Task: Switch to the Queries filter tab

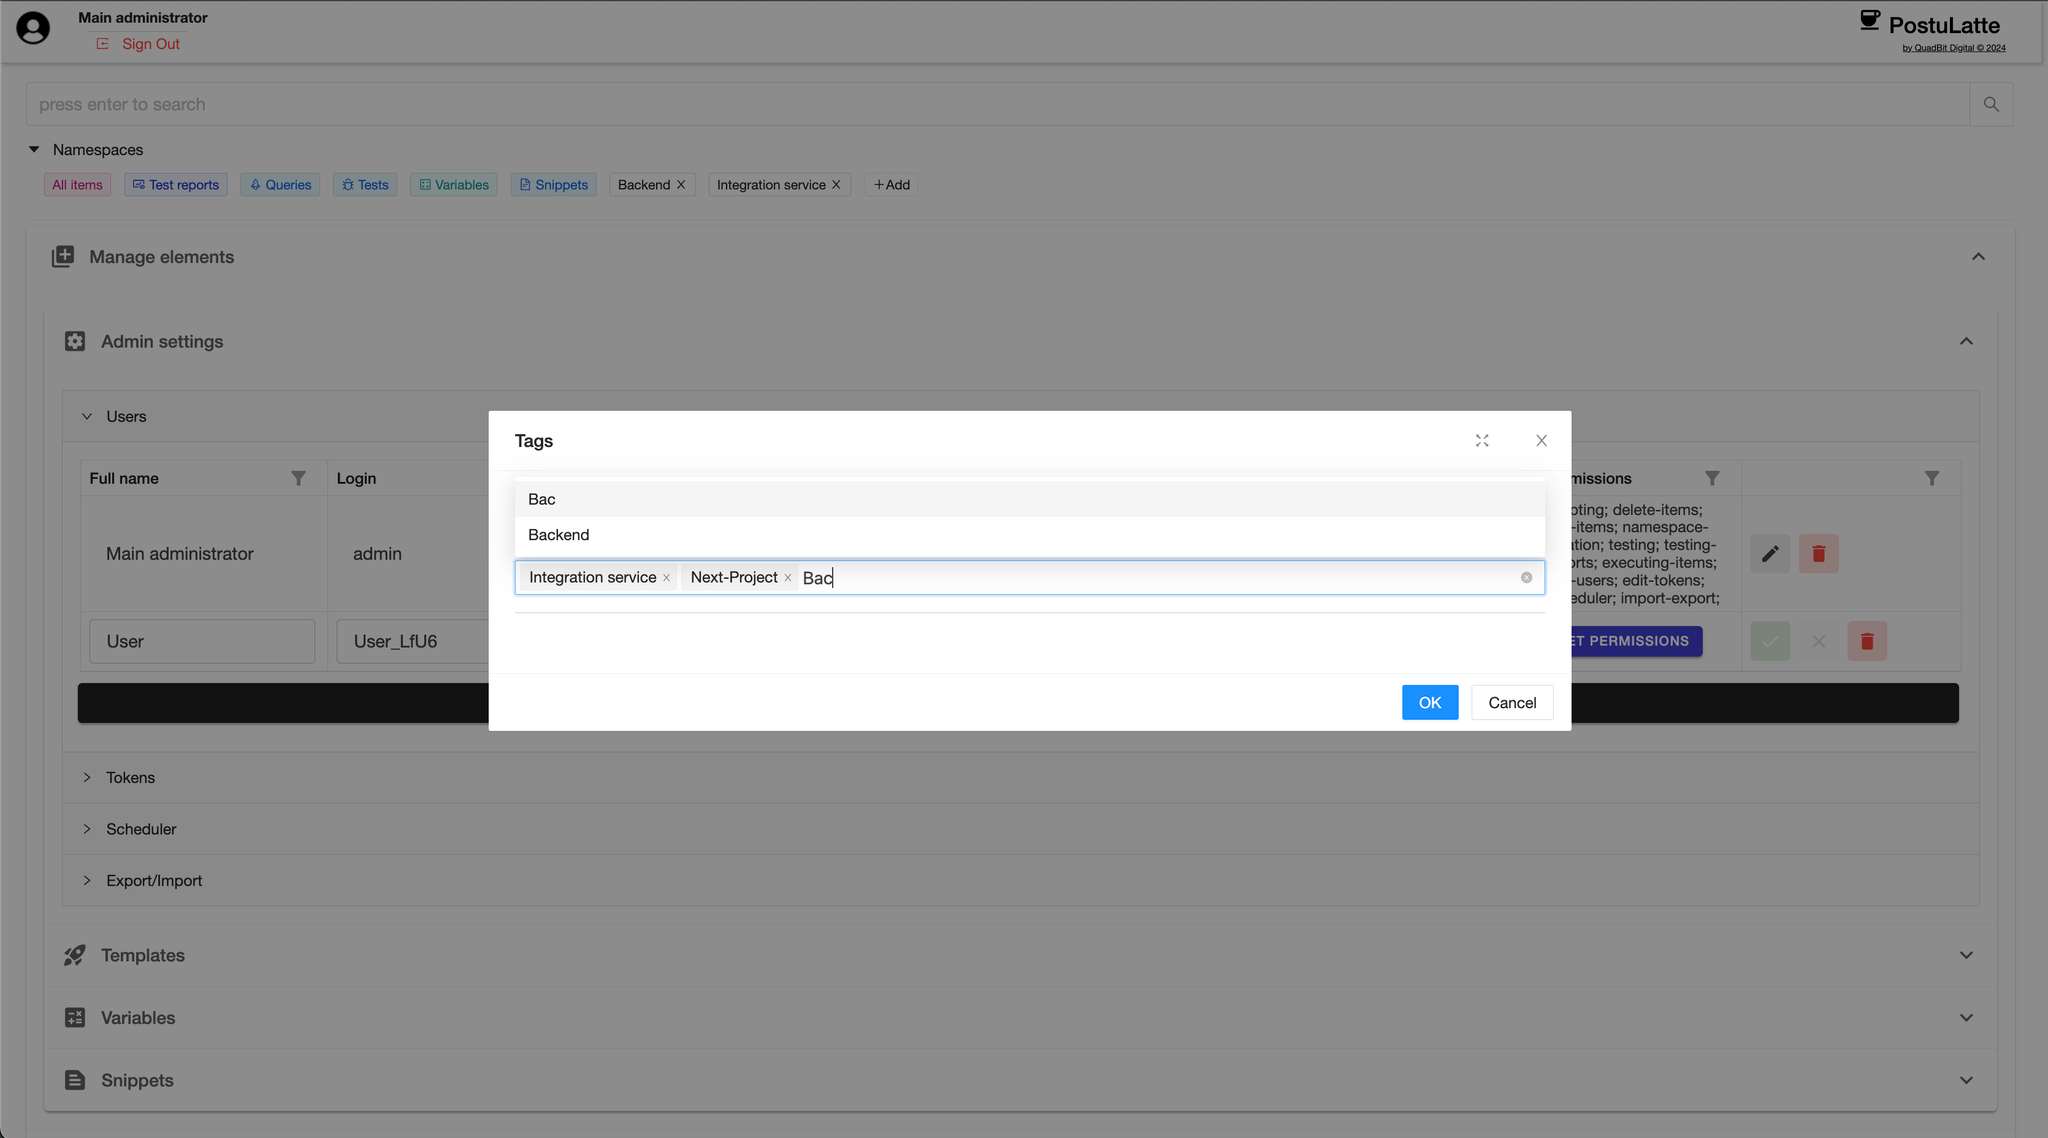Action: click(280, 185)
